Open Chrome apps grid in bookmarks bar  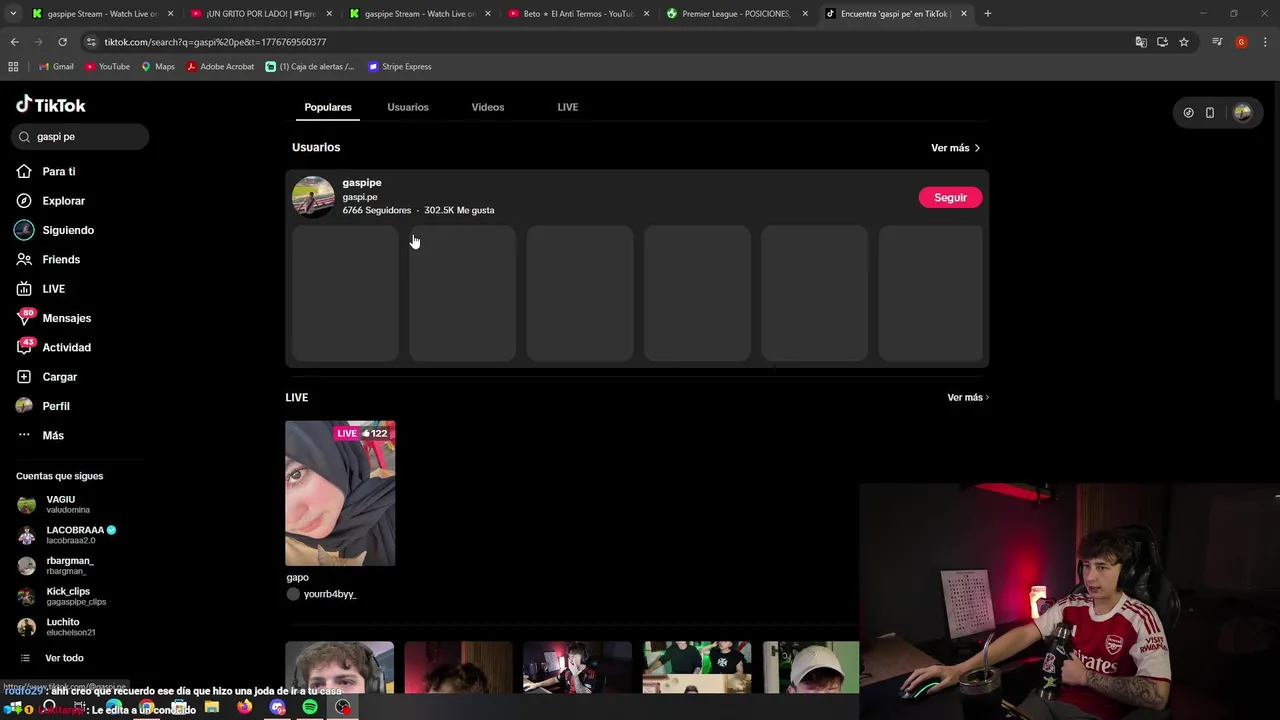pos(13,66)
